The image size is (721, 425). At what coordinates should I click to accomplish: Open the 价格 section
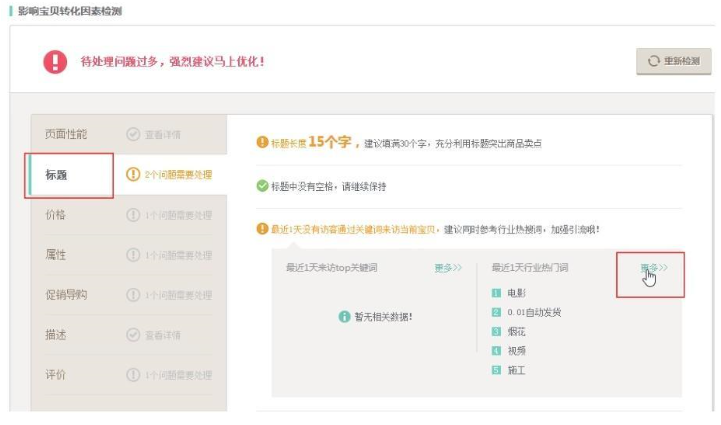pos(56,215)
